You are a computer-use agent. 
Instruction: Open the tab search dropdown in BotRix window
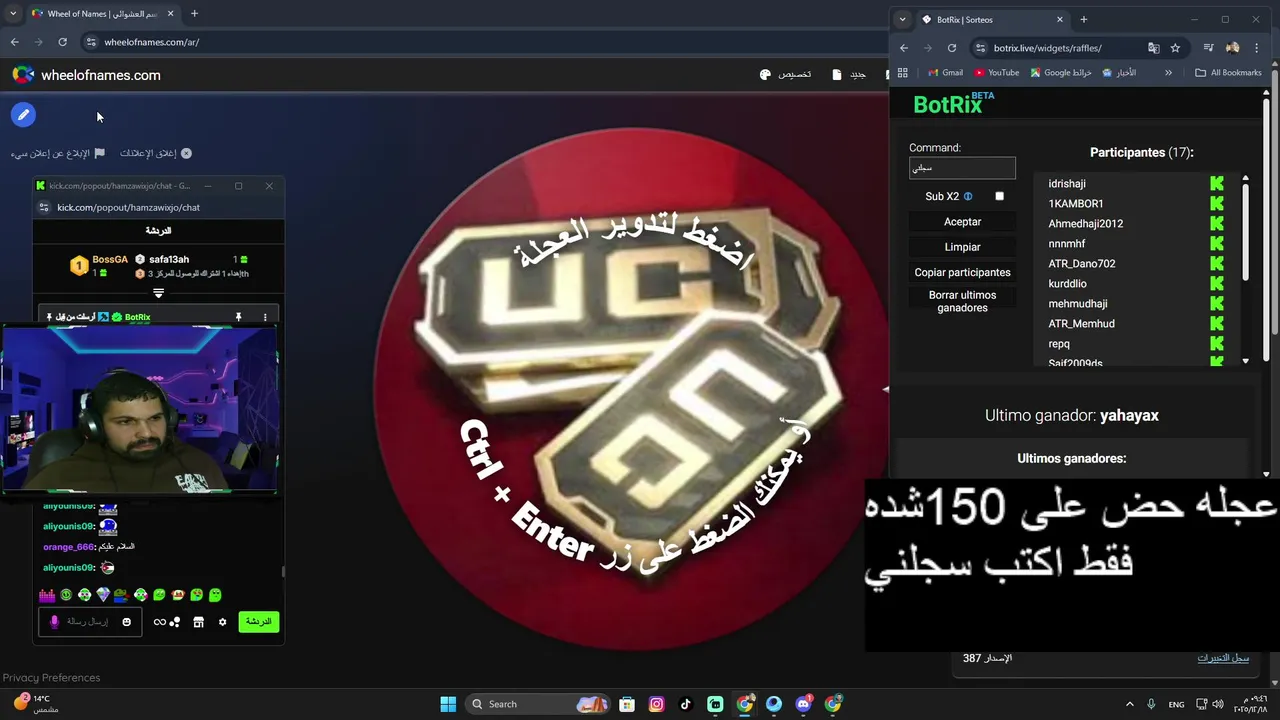tap(903, 19)
